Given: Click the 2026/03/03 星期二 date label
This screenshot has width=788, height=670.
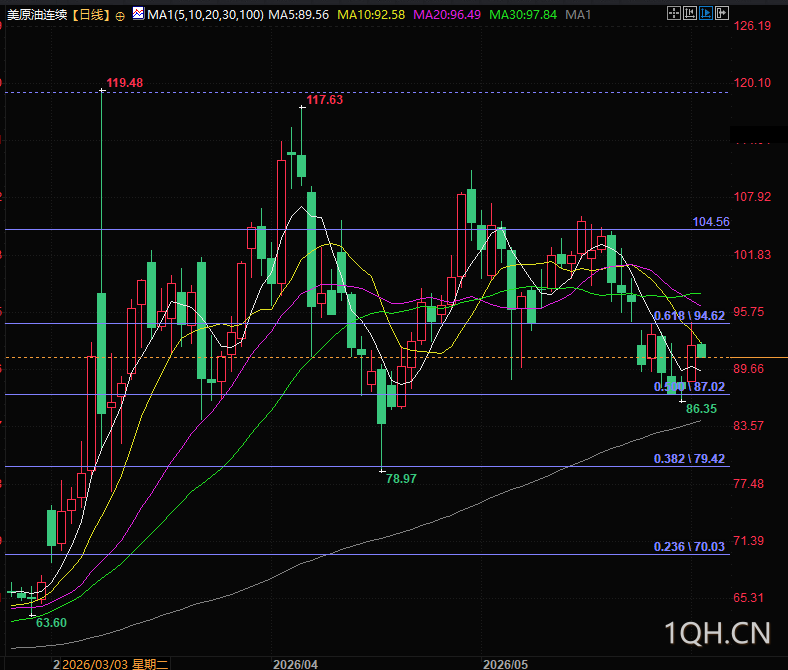Looking at the screenshot, I should (x=115, y=664).
